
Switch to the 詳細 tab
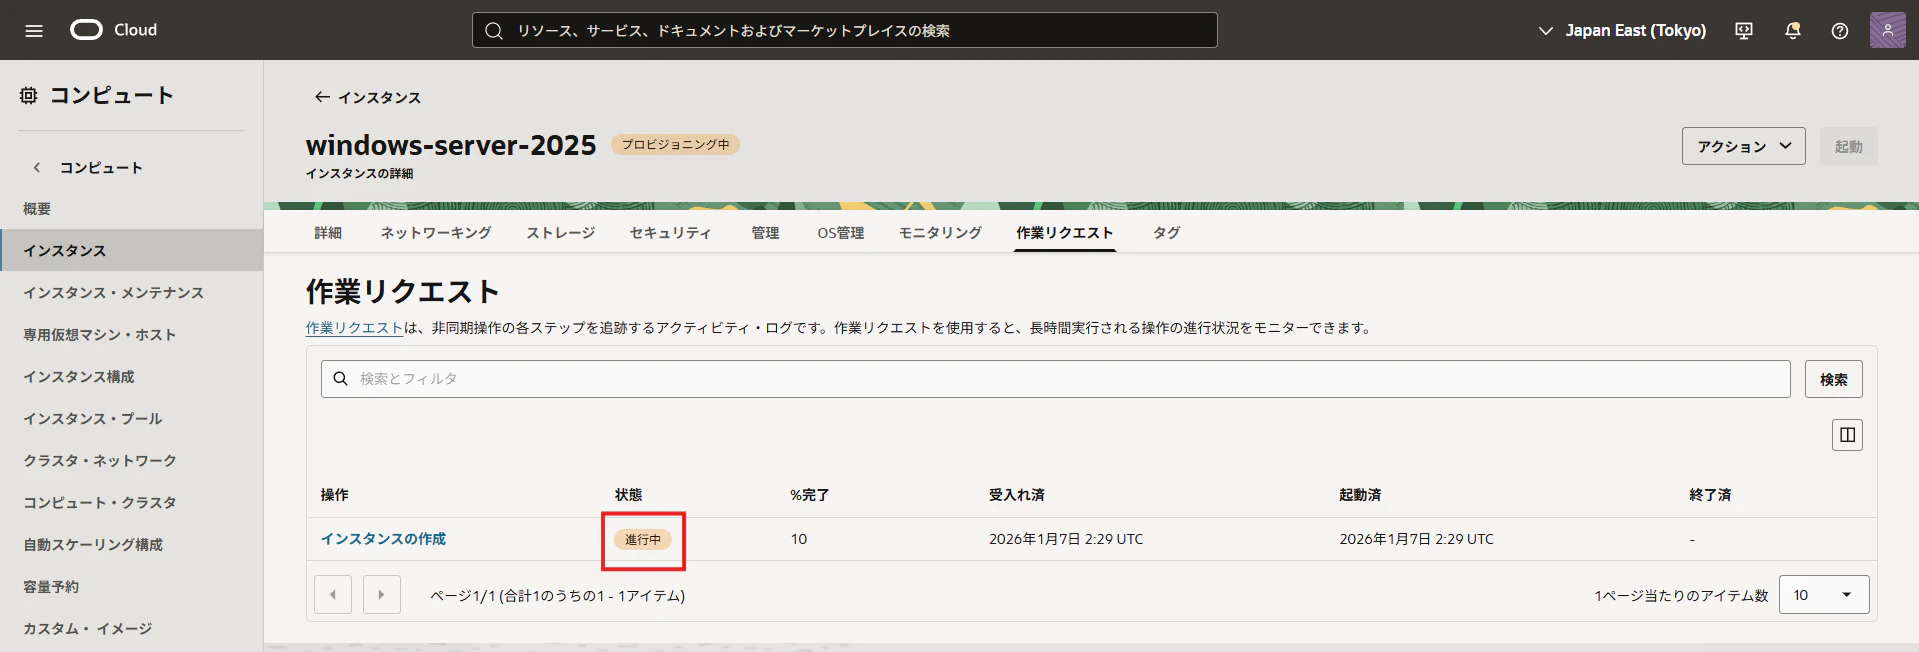click(328, 233)
